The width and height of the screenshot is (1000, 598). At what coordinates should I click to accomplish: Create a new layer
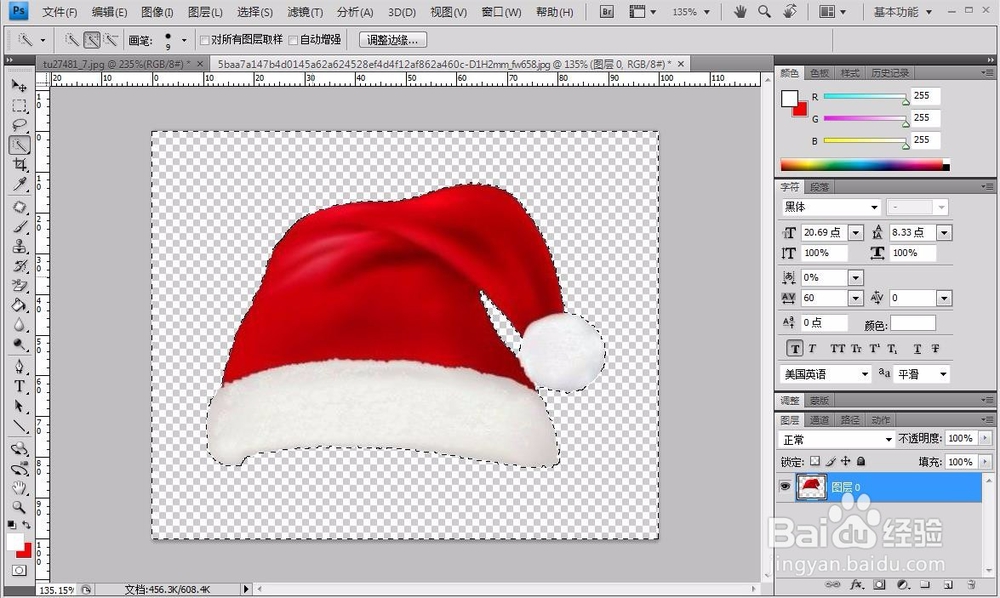pyautogui.click(x=948, y=584)
